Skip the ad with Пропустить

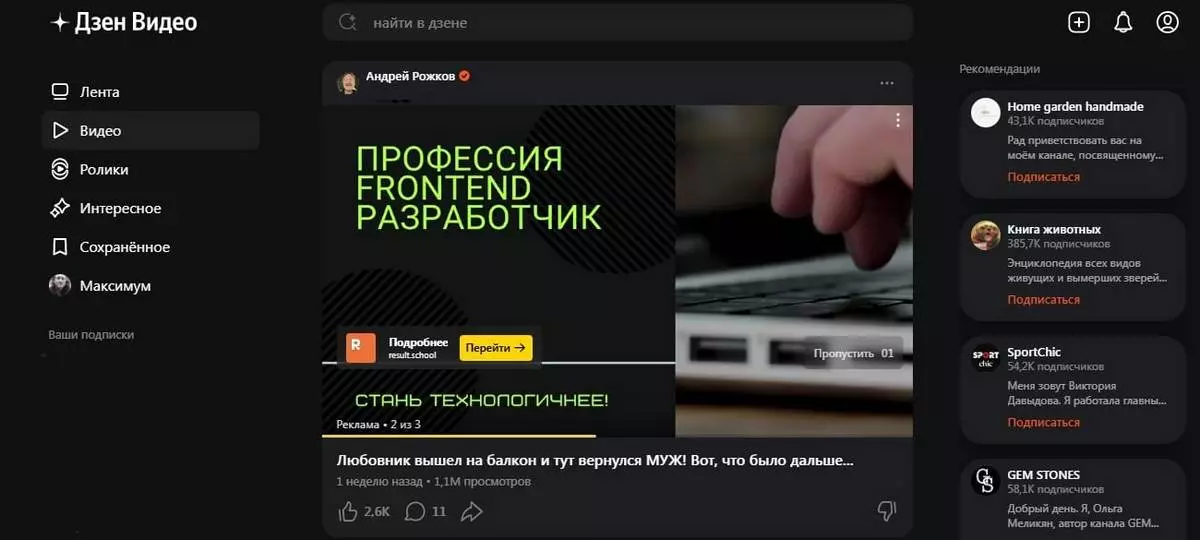(854, 353)
